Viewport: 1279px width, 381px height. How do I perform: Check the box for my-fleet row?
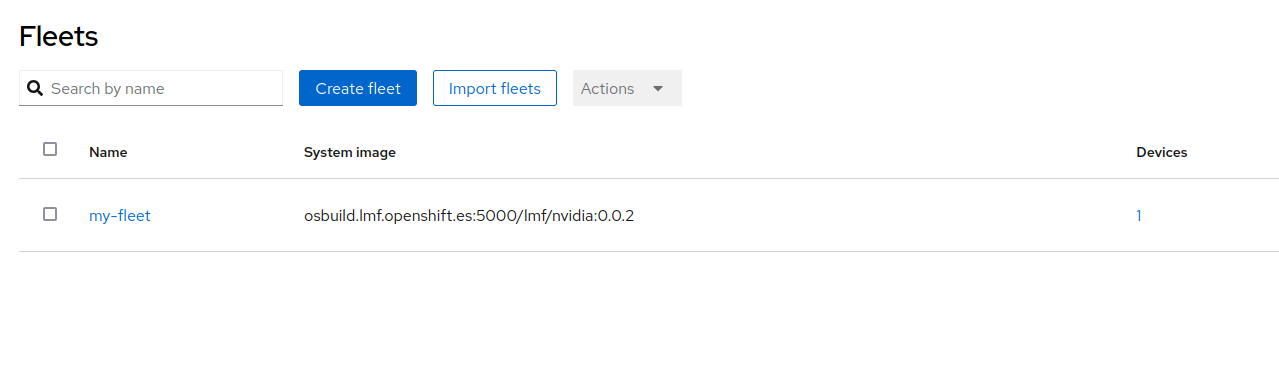click(50, 214)
